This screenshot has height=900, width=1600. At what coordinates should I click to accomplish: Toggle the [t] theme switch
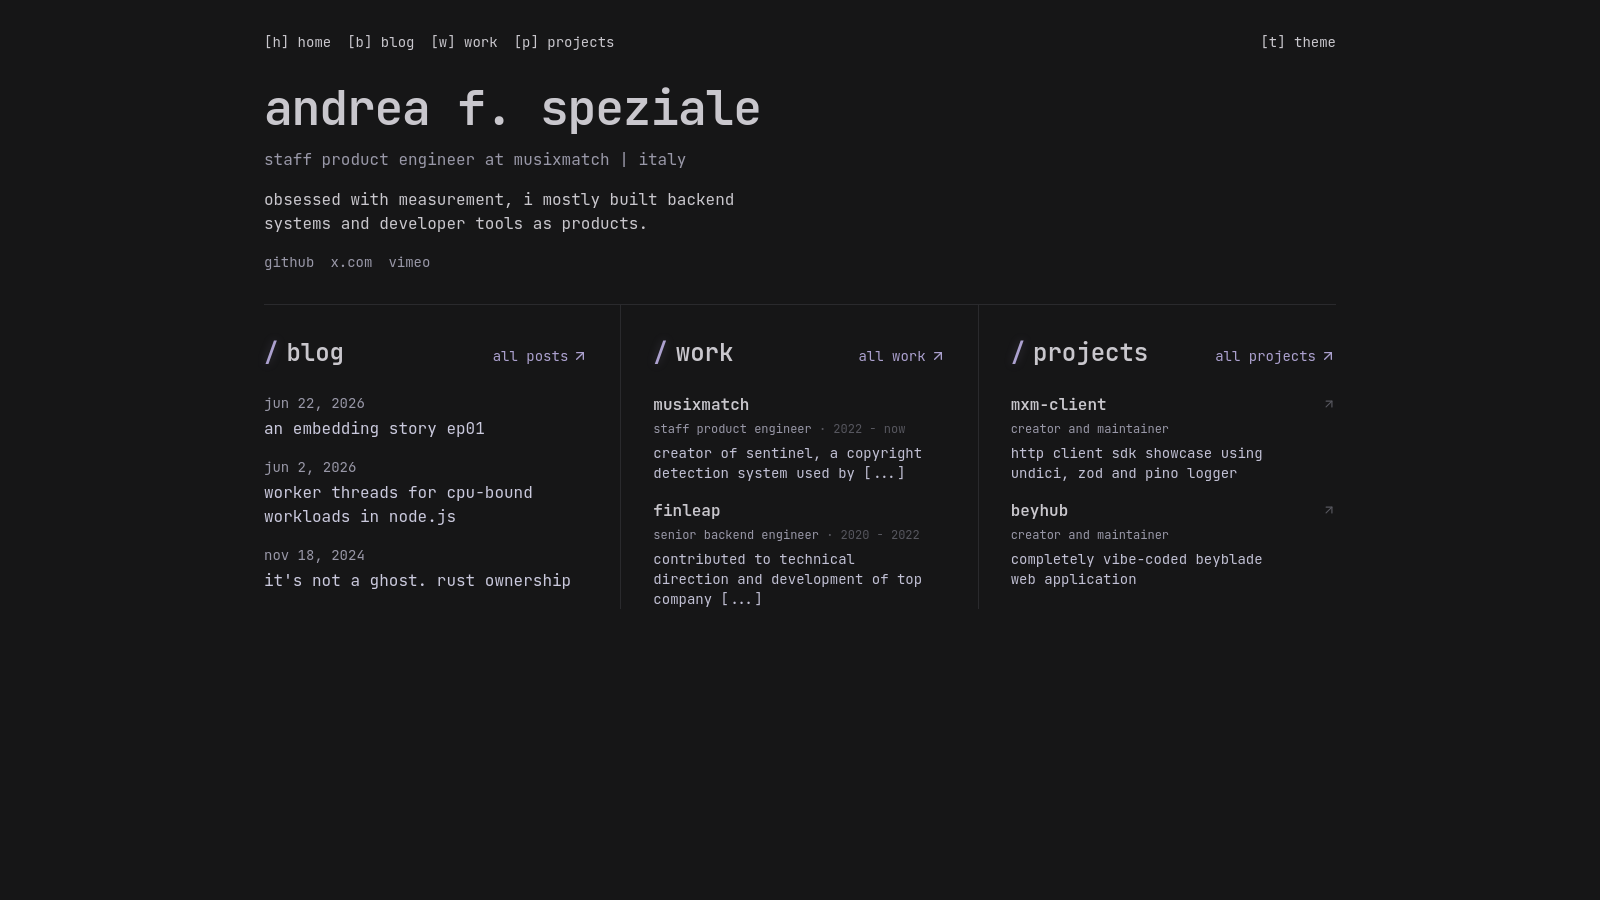tap(1298, 42)
